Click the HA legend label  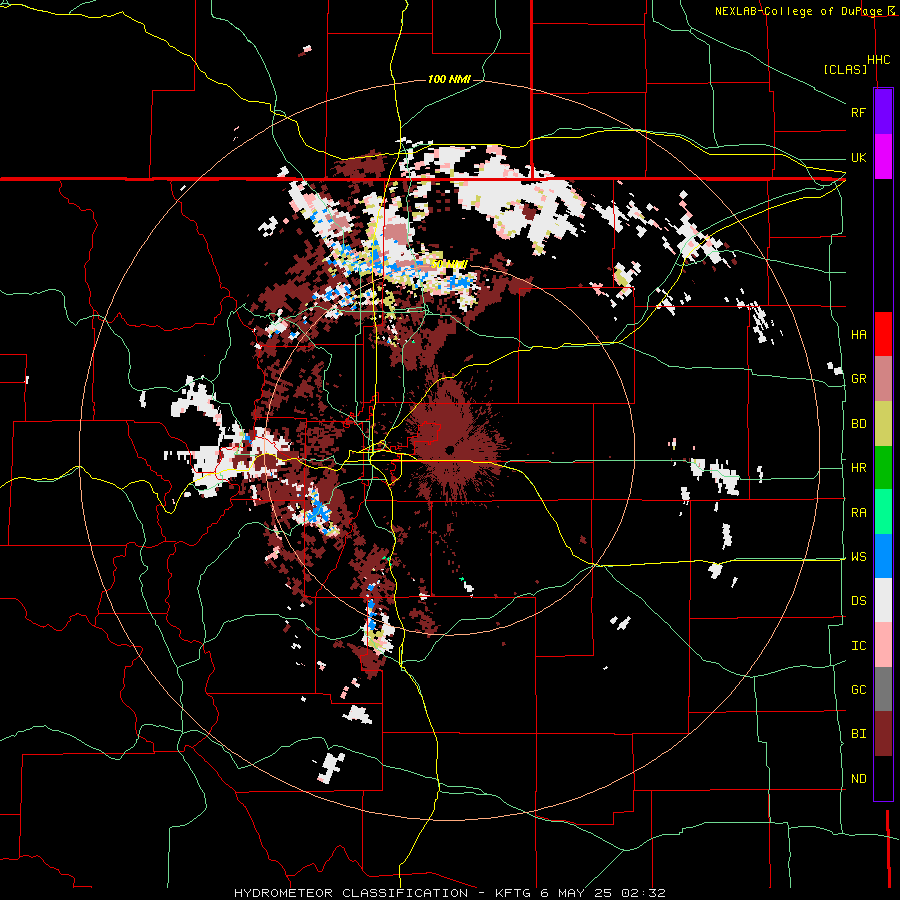pyautogui.click(x=858, y=335)
